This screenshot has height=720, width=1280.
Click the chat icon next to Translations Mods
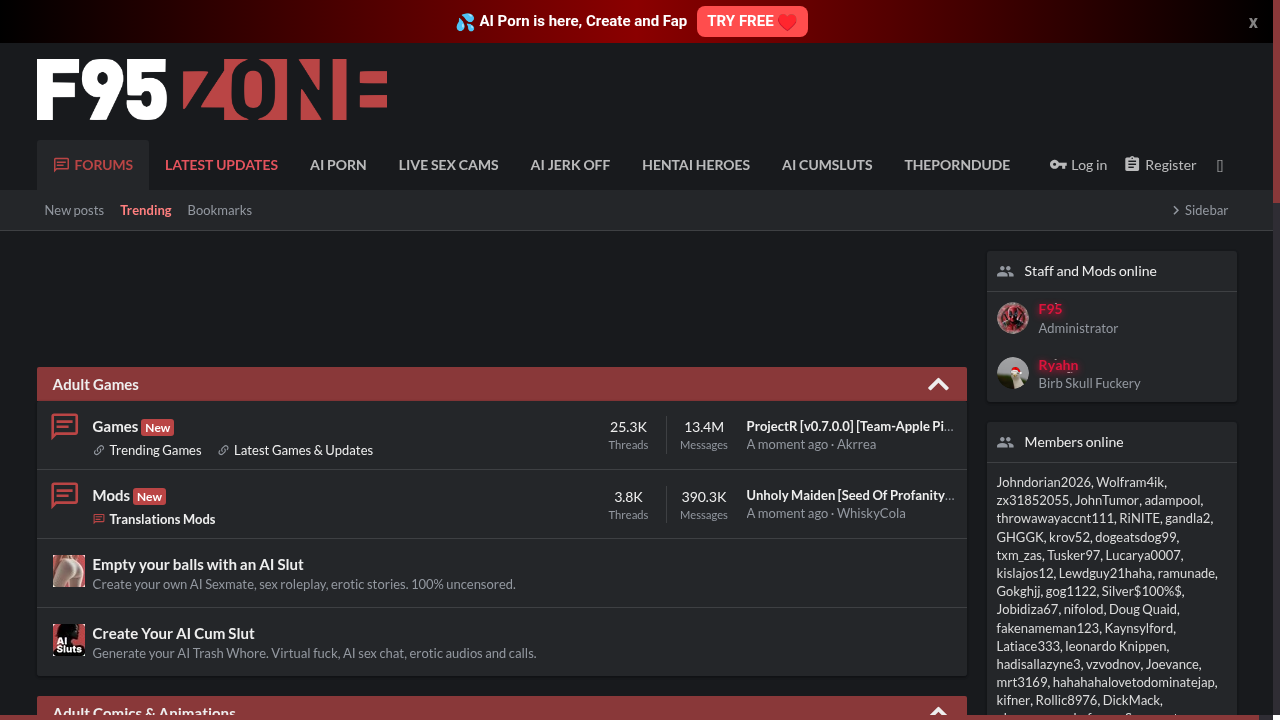pos(99,519)
